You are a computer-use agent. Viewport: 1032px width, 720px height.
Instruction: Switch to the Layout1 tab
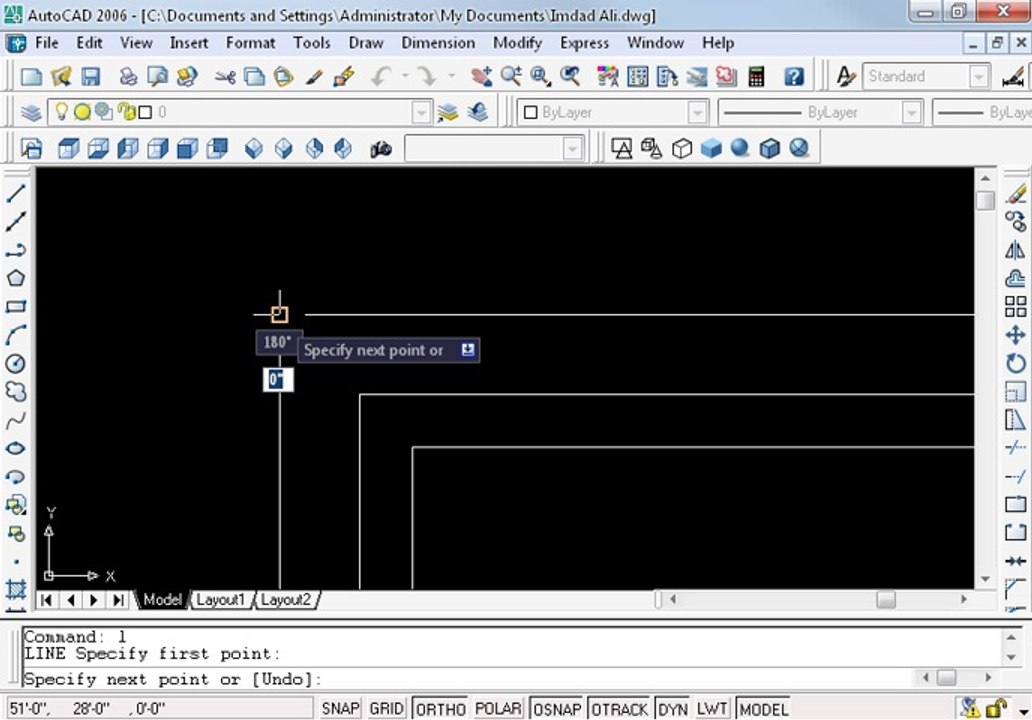click(x=220, y=600)
